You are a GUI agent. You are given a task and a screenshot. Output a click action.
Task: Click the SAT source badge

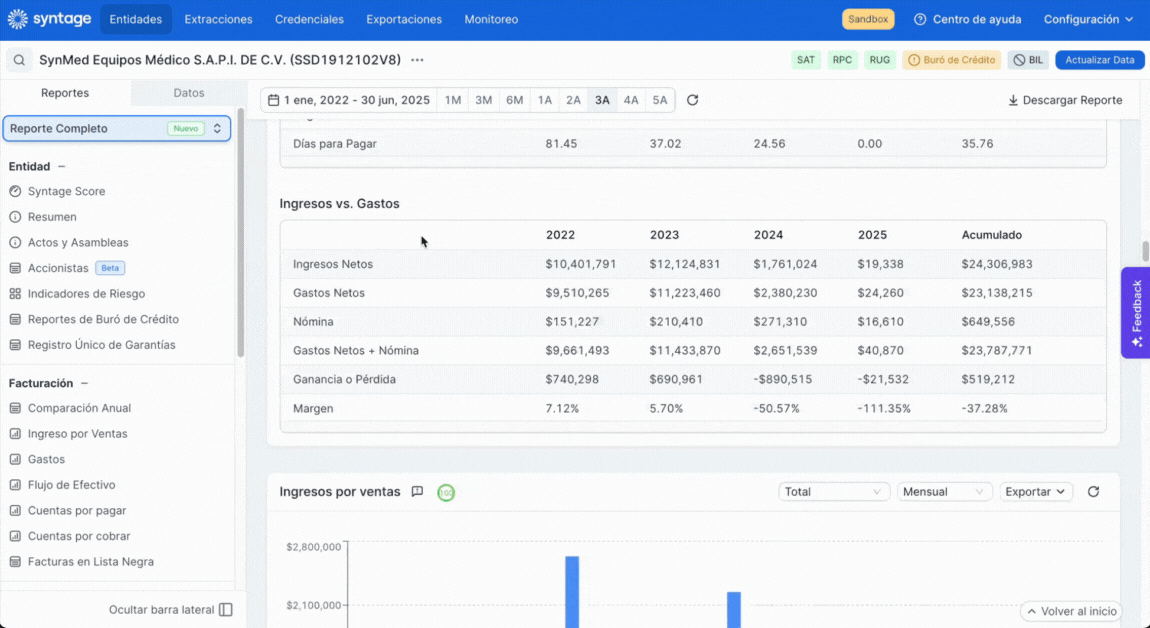pos(806,60)
